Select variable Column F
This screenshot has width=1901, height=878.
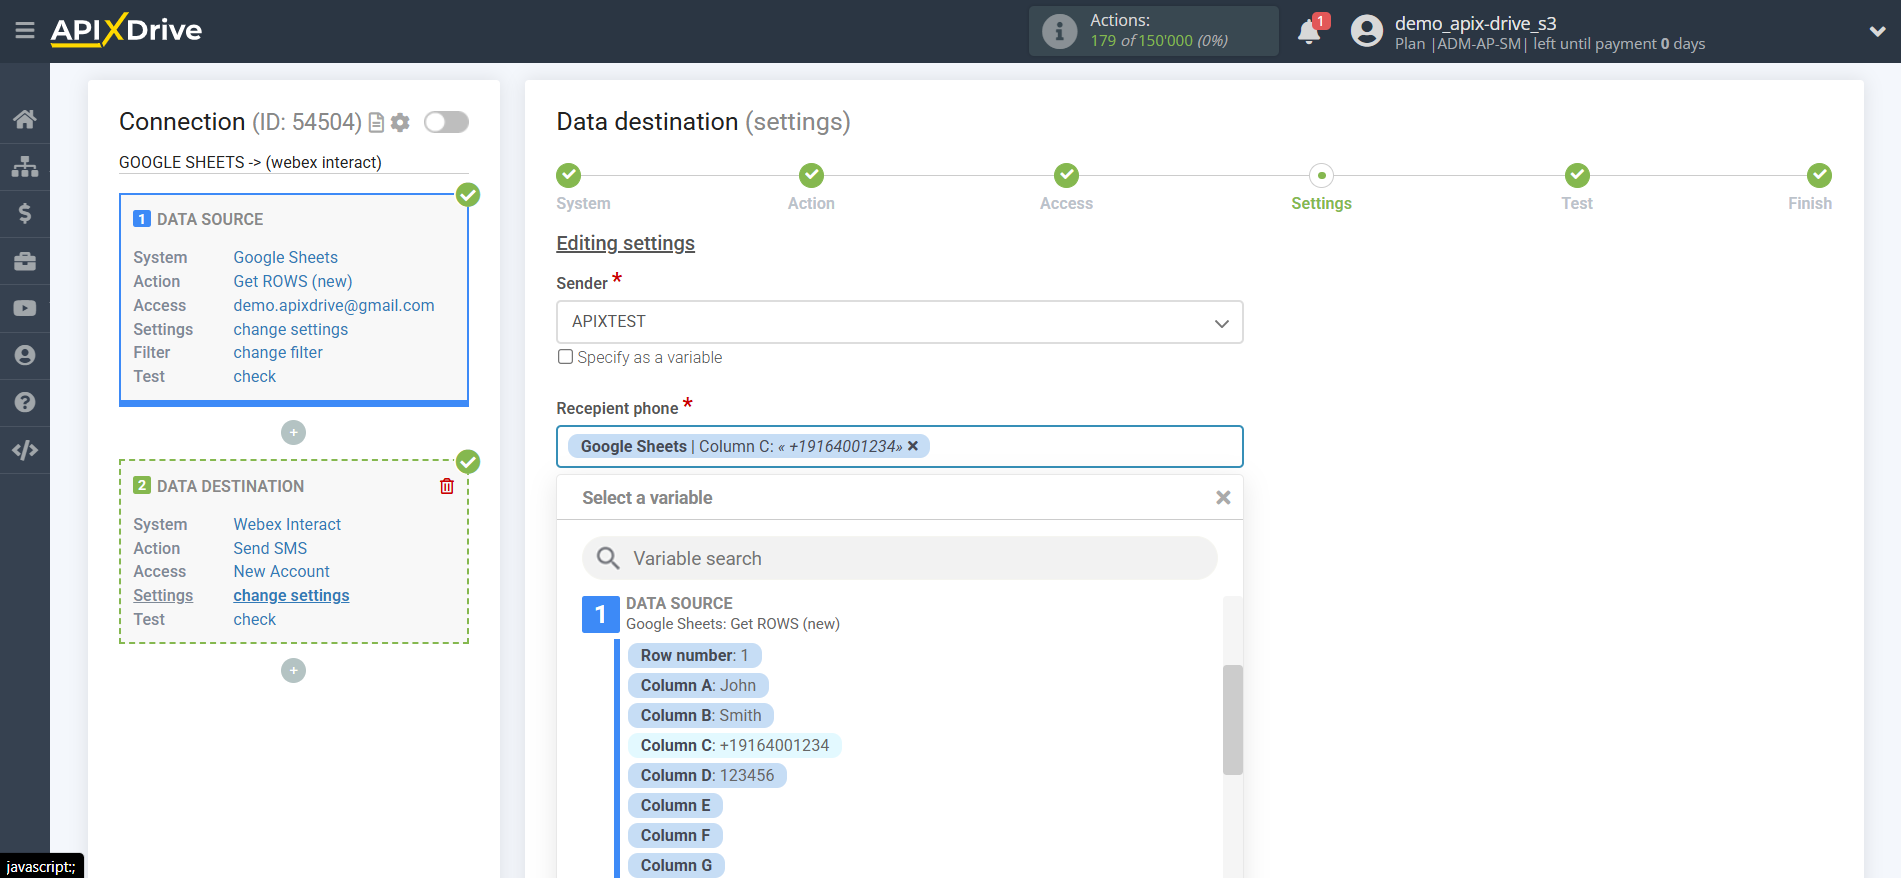pyautogui.click(x=675, y=835)
